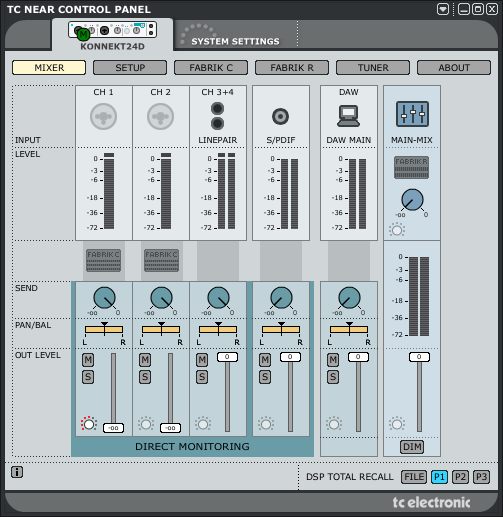Click the MAIN-MIX Fabrik R return knob
The width and height of the screenshot is (503, 517).
(412, 200)
